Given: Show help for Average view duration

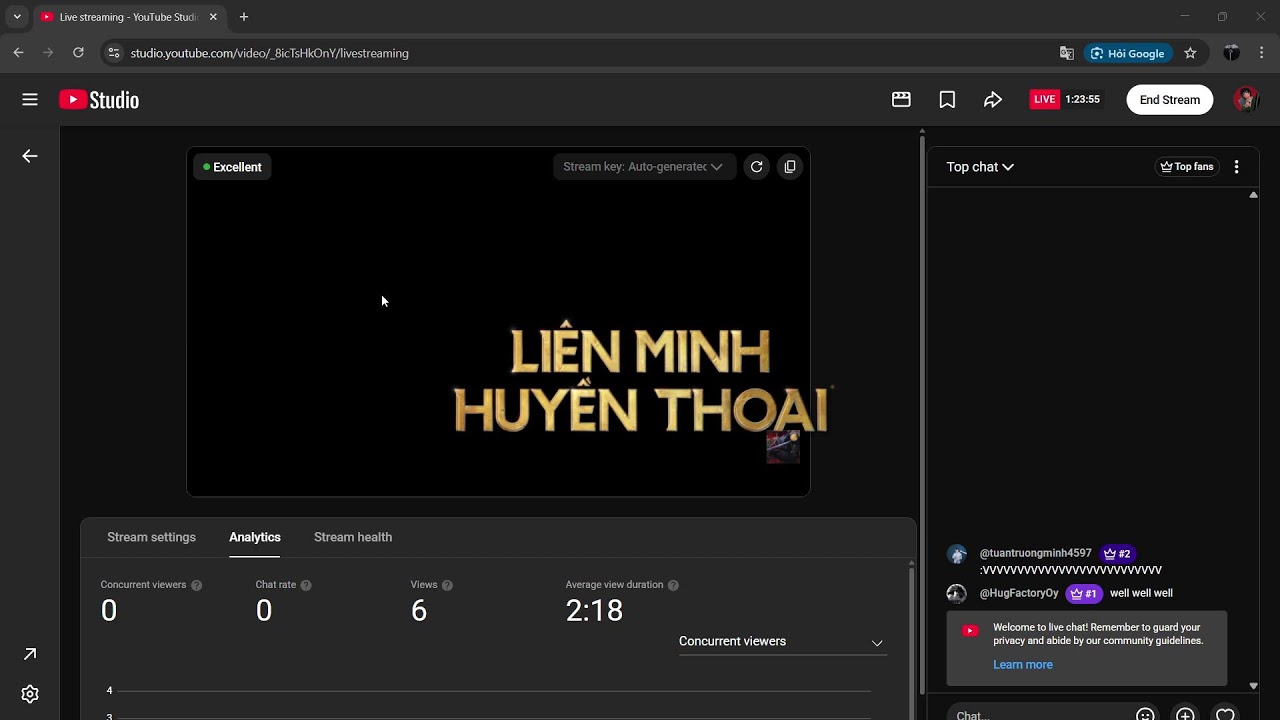Looking at the screenshot, I should [673, 585].
